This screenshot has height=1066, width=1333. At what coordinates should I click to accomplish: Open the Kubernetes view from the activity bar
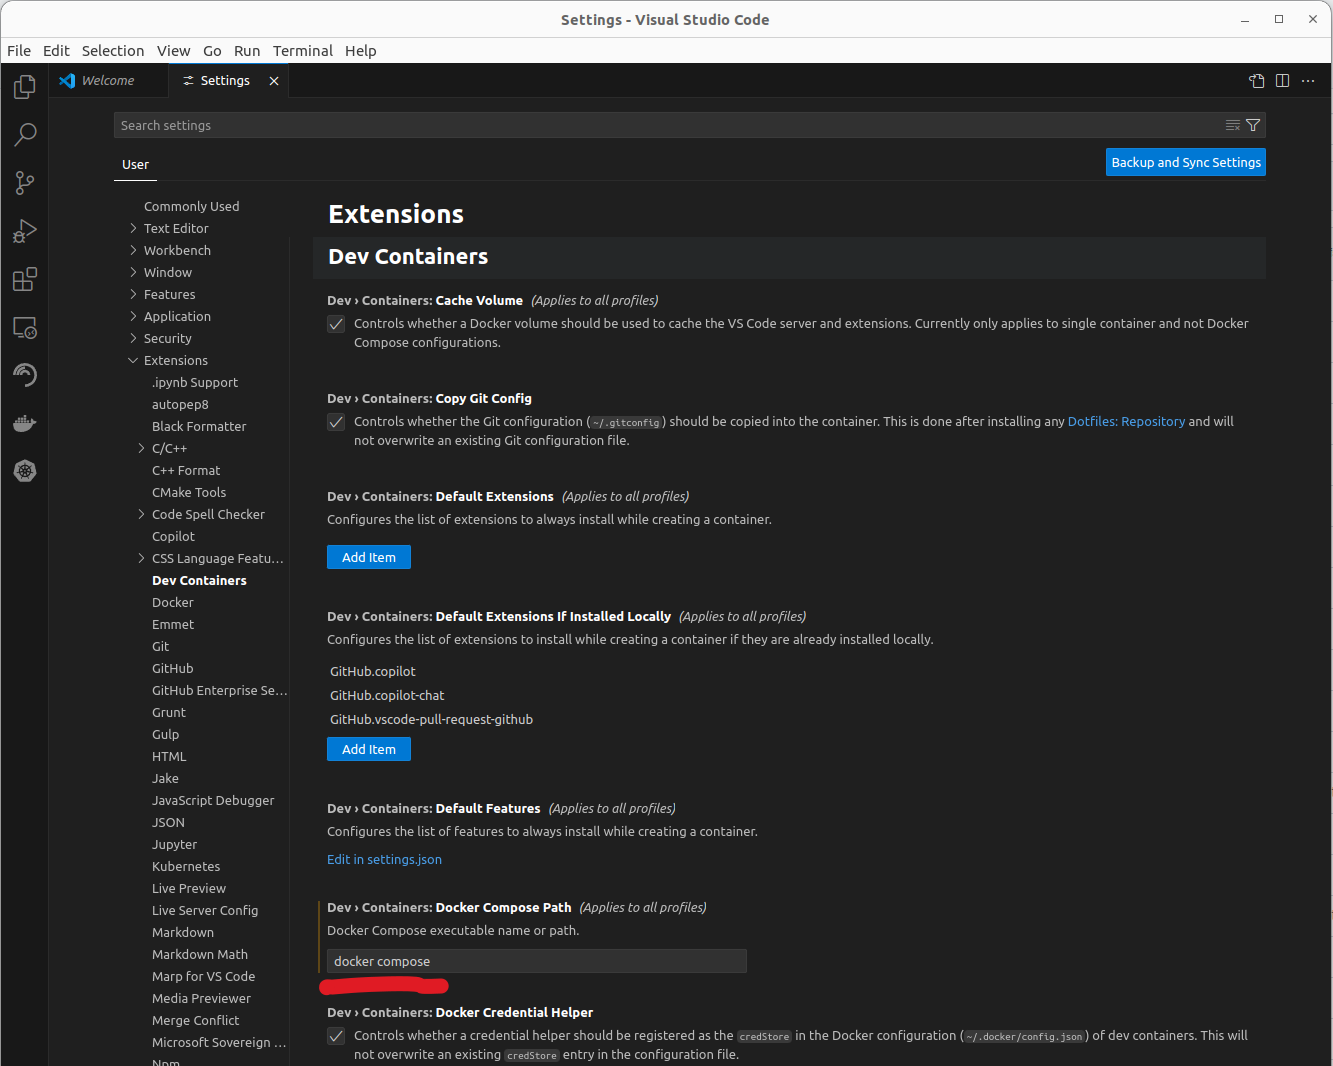(x=24, y=470)
